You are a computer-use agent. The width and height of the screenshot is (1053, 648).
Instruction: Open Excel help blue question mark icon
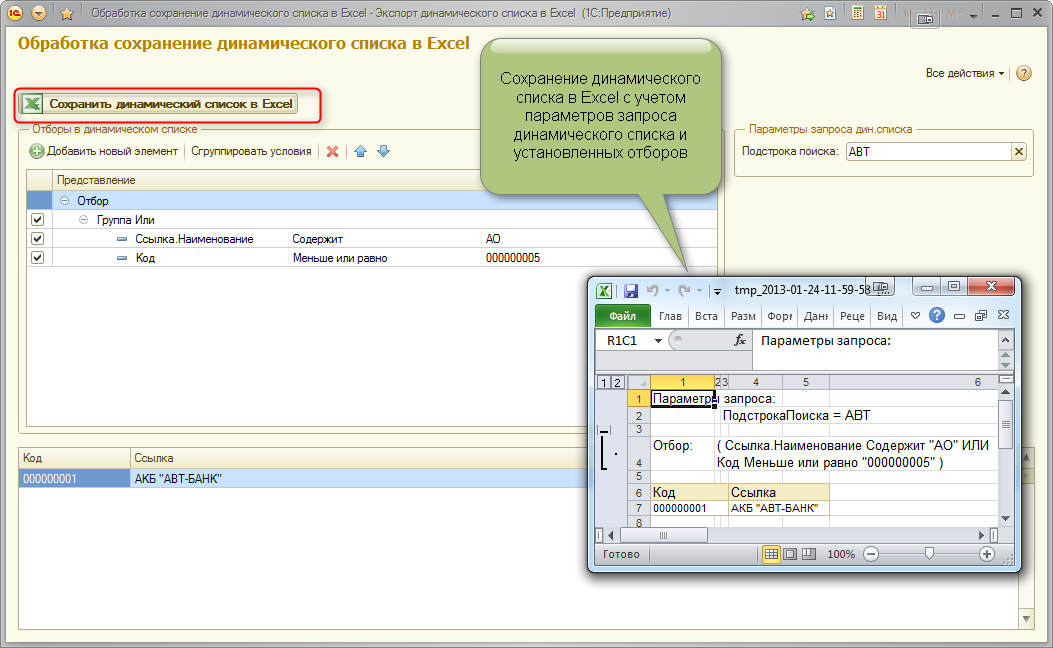(937, 316)
